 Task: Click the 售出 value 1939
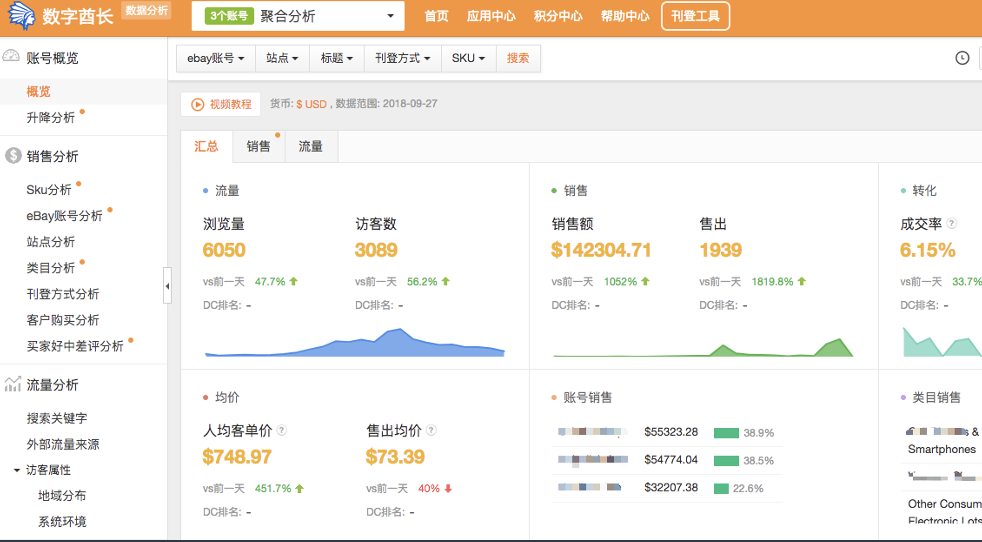pos(721,250)
